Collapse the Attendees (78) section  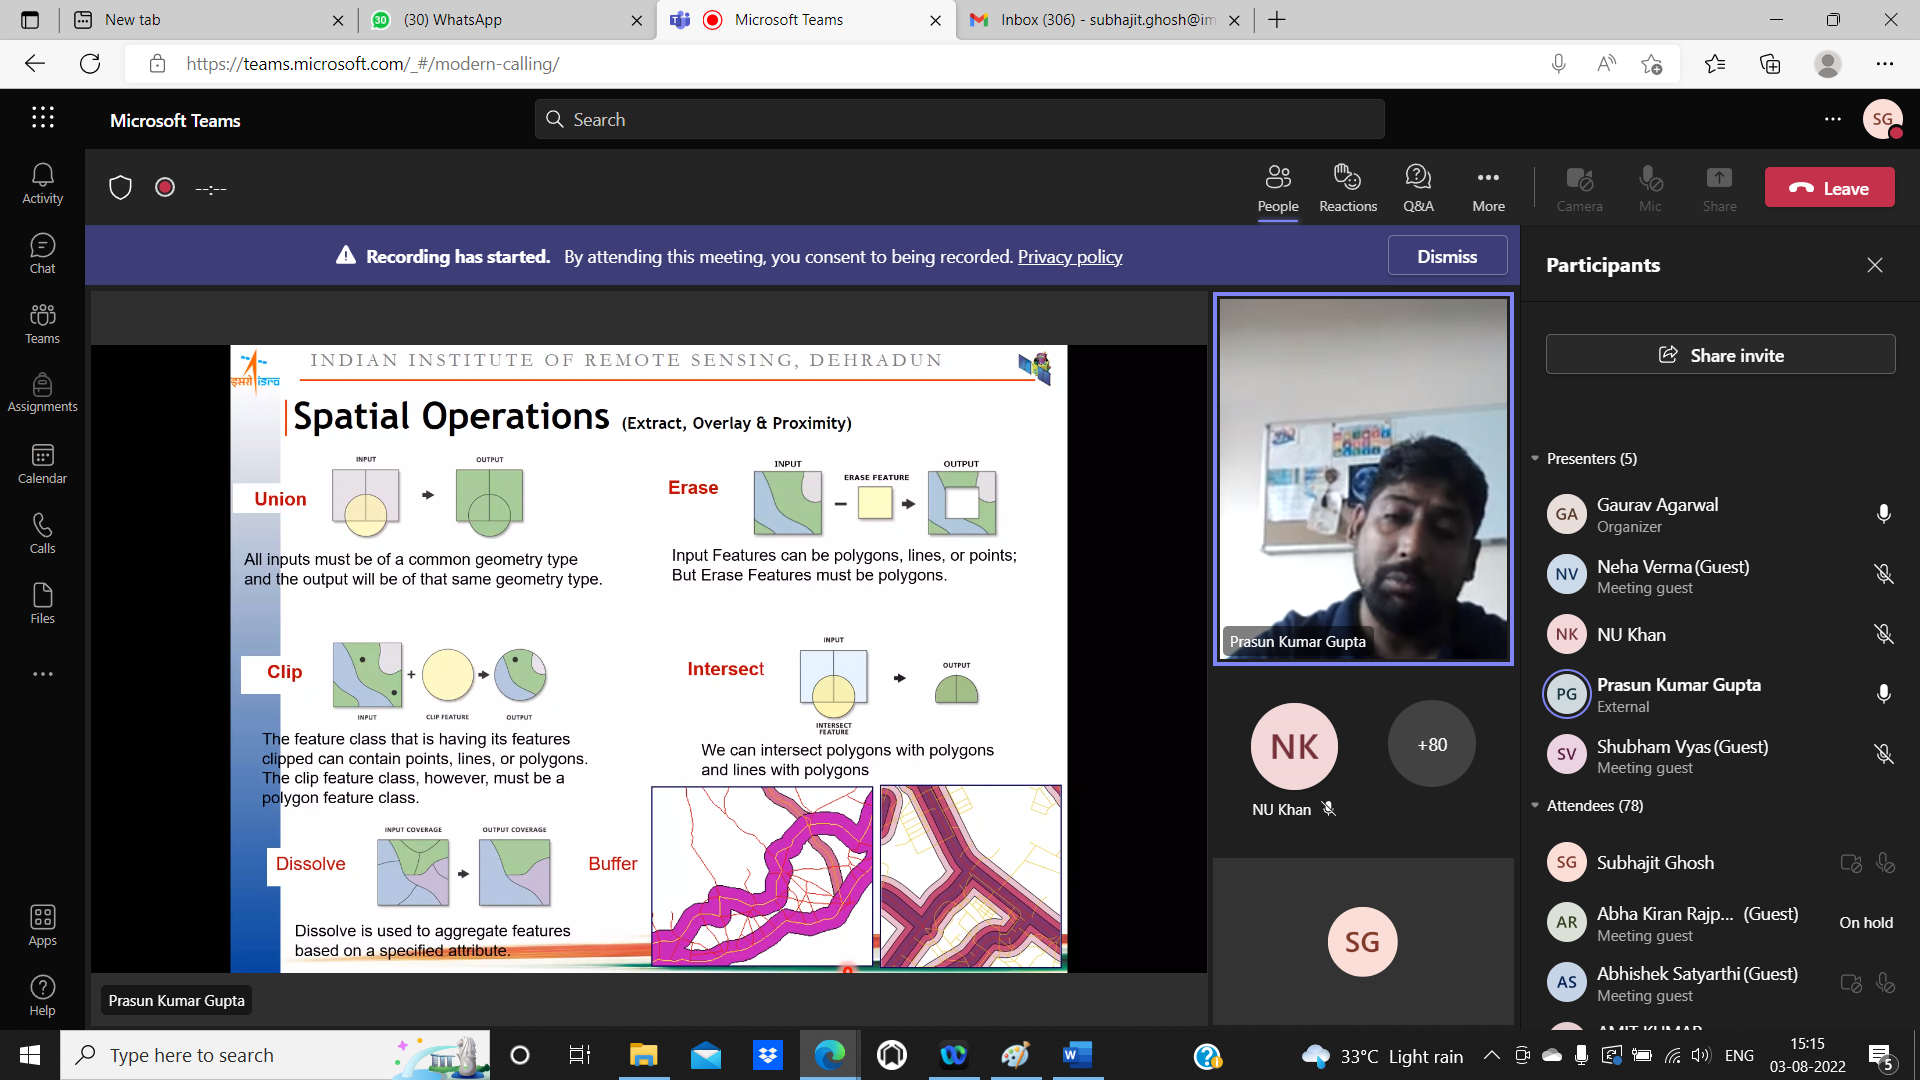click(1535, 806)
